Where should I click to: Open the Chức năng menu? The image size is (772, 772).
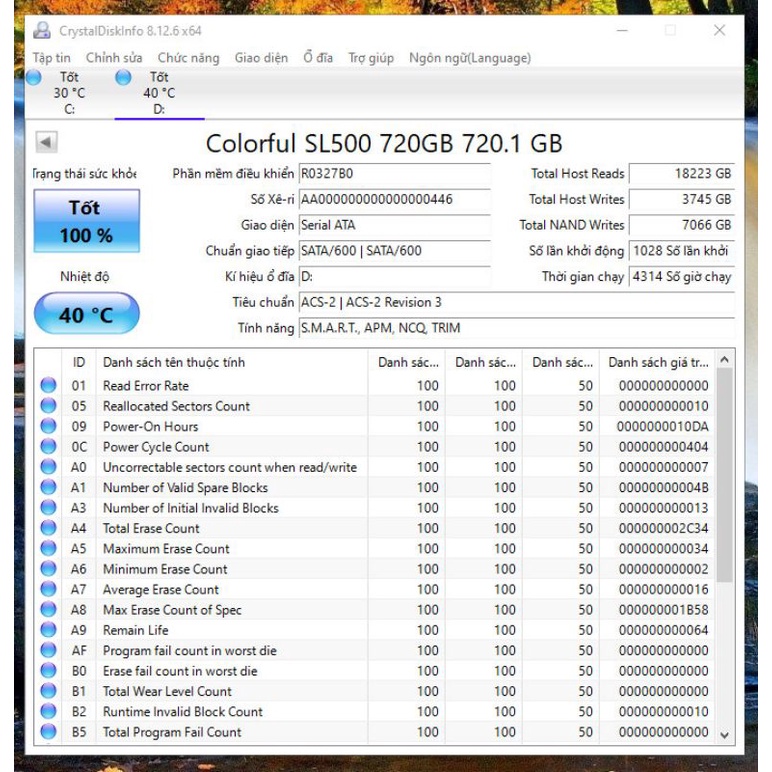189,58
